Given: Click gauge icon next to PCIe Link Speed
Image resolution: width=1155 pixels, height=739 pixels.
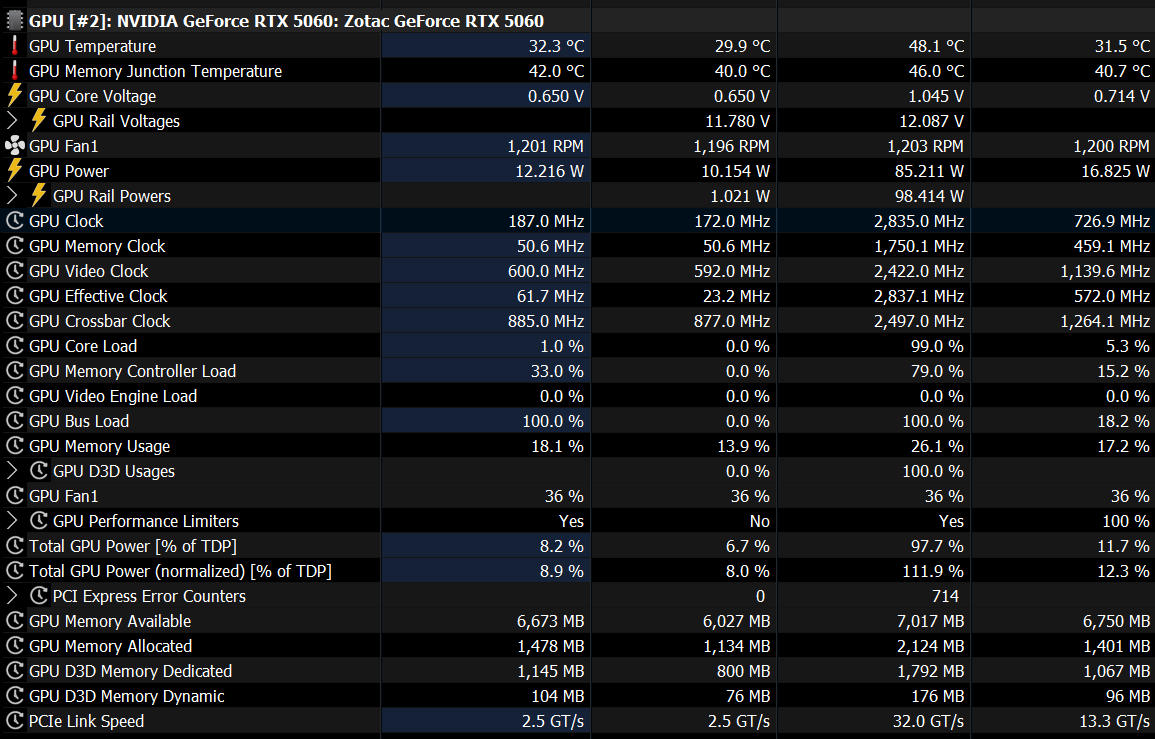Looking at the screenshot, I should [x=15, y=721].
